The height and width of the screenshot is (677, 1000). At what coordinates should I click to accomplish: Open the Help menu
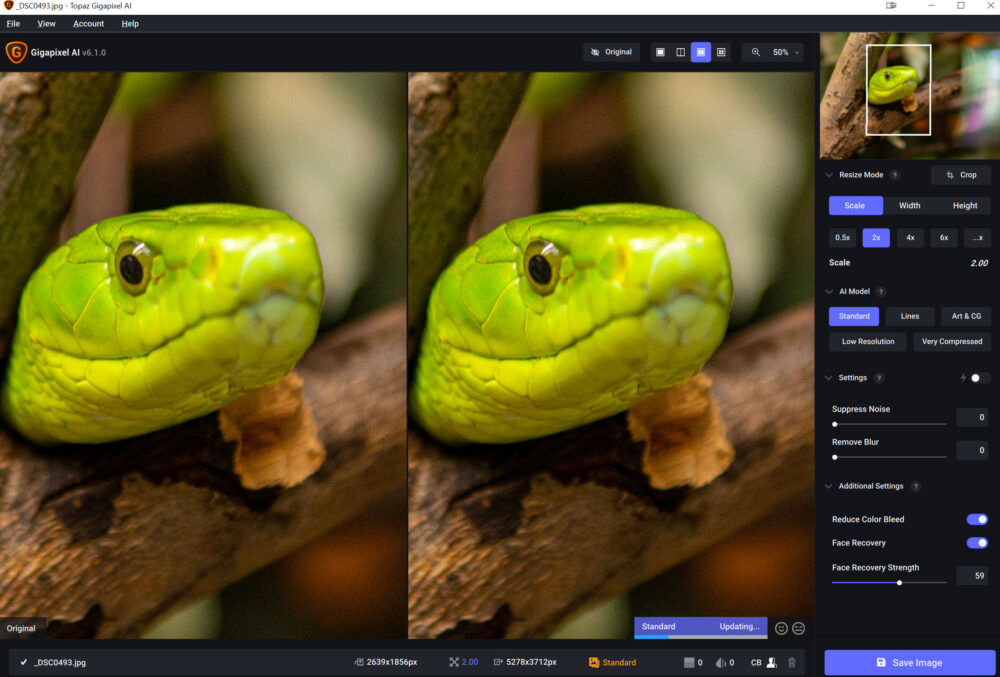click(130, 24)
